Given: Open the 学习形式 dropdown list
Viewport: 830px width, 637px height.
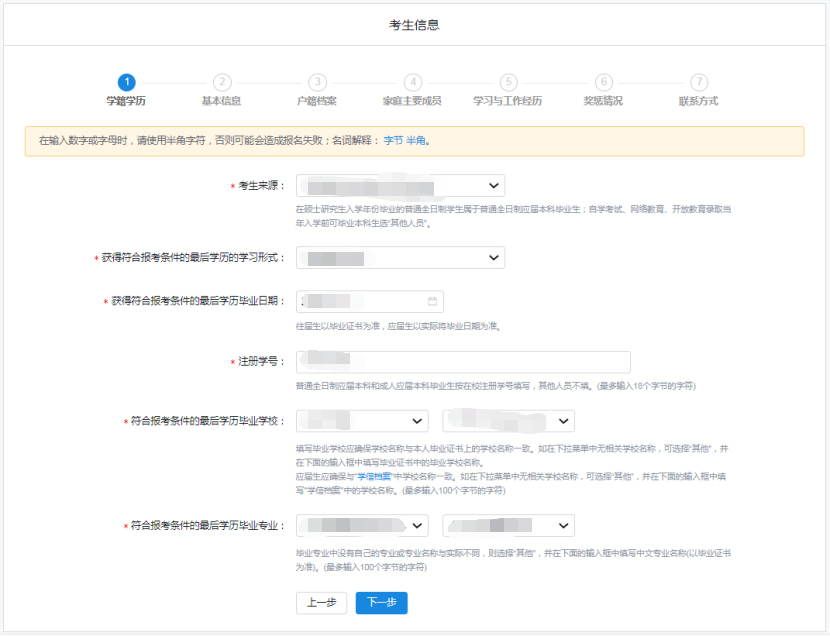Looking at the screenshot, I should point(400,258).
